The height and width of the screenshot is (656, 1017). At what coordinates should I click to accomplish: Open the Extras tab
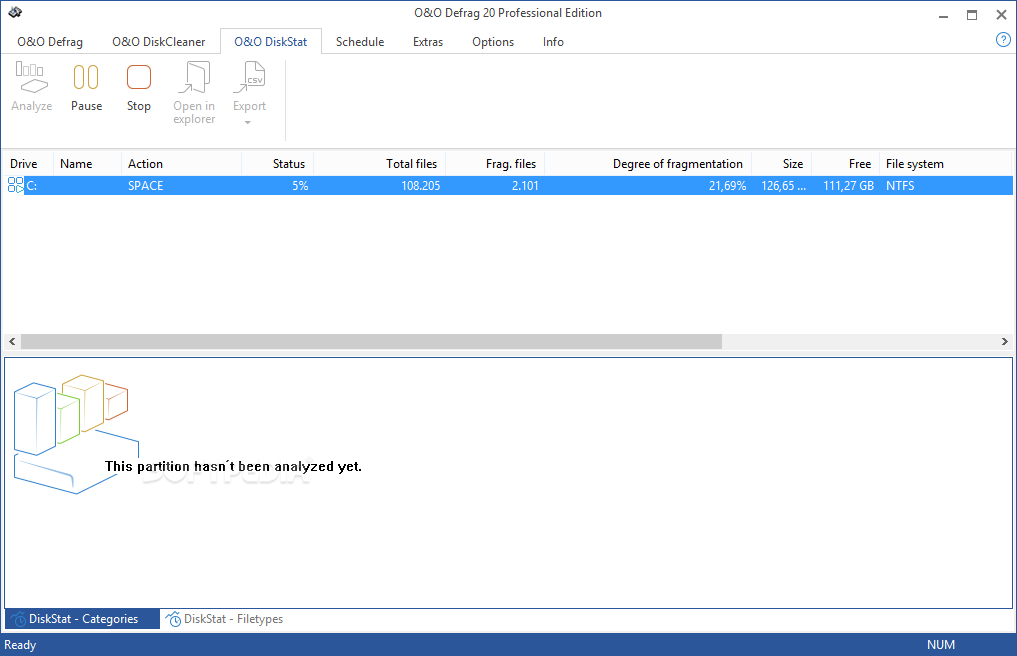(x=428, y=42)
